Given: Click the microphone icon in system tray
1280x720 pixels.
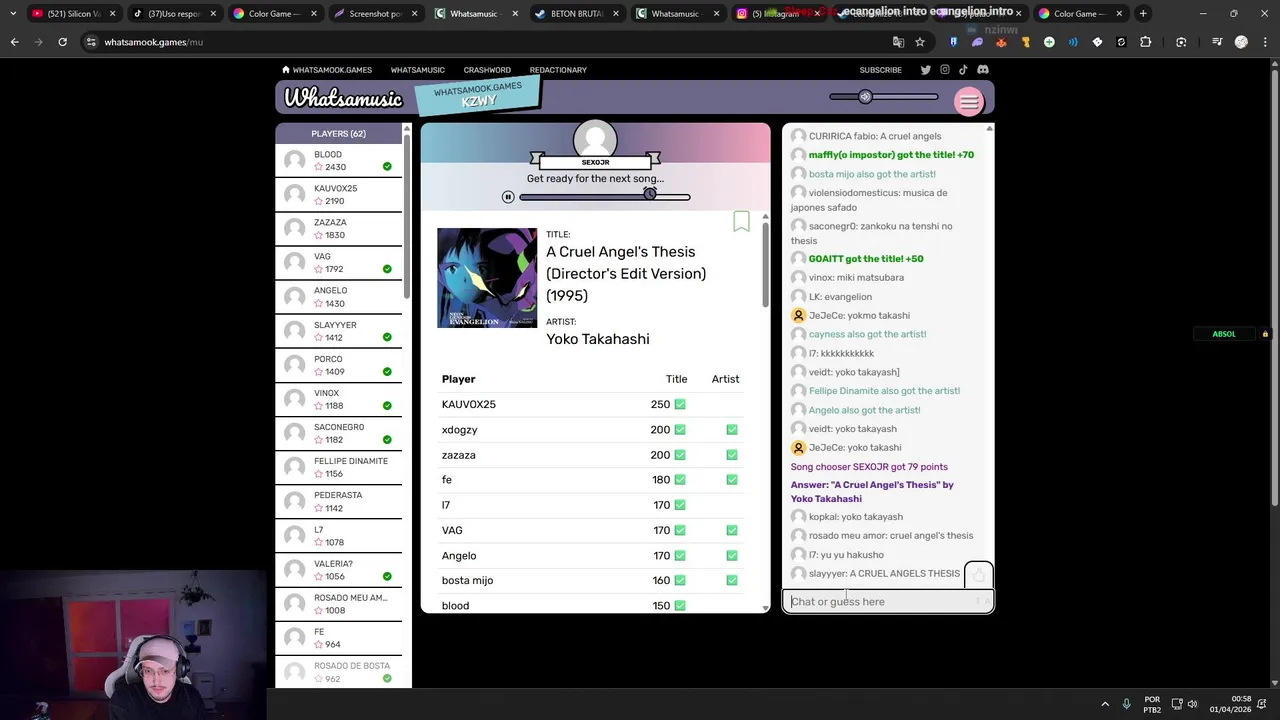Looking at the screenshot, I should (1126, 703).
